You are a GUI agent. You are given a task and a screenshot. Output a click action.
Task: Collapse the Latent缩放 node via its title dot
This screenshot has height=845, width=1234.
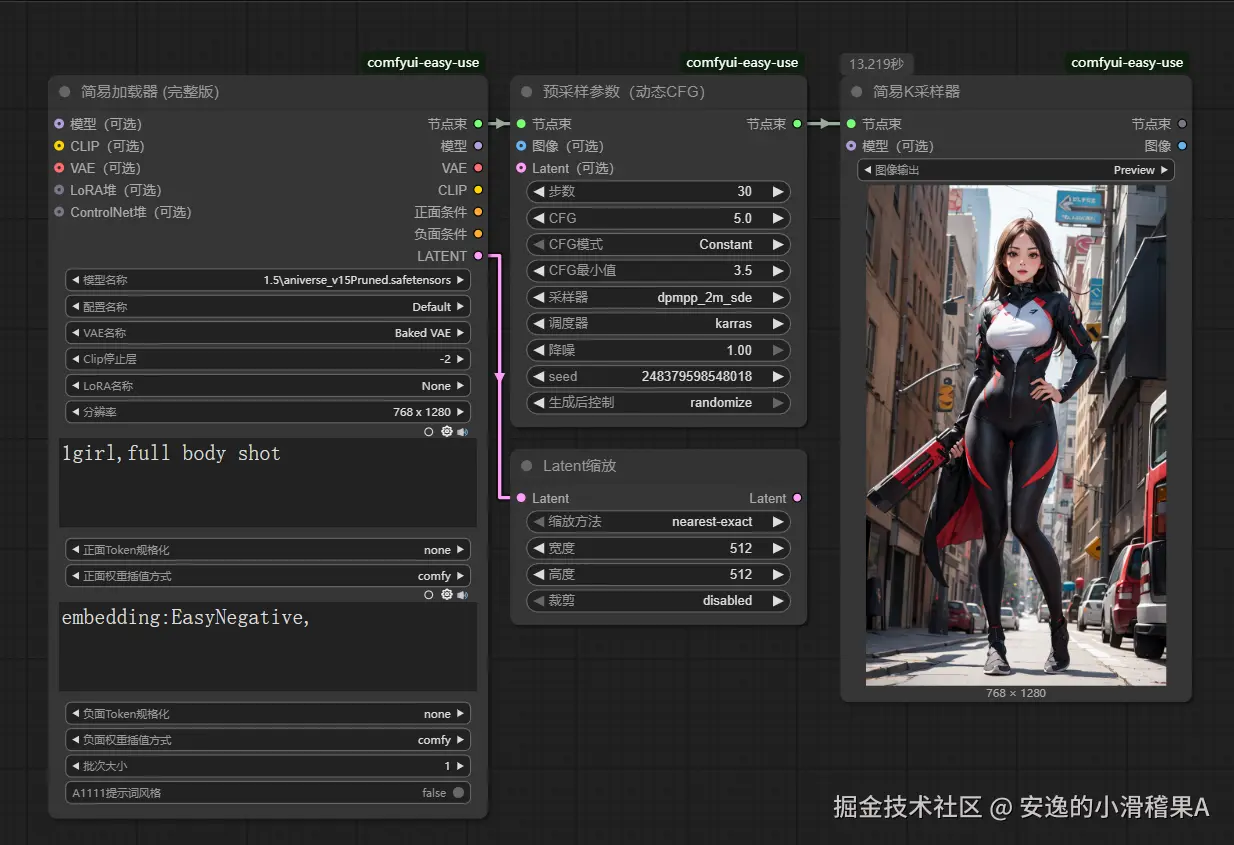(x=527, y=466)
